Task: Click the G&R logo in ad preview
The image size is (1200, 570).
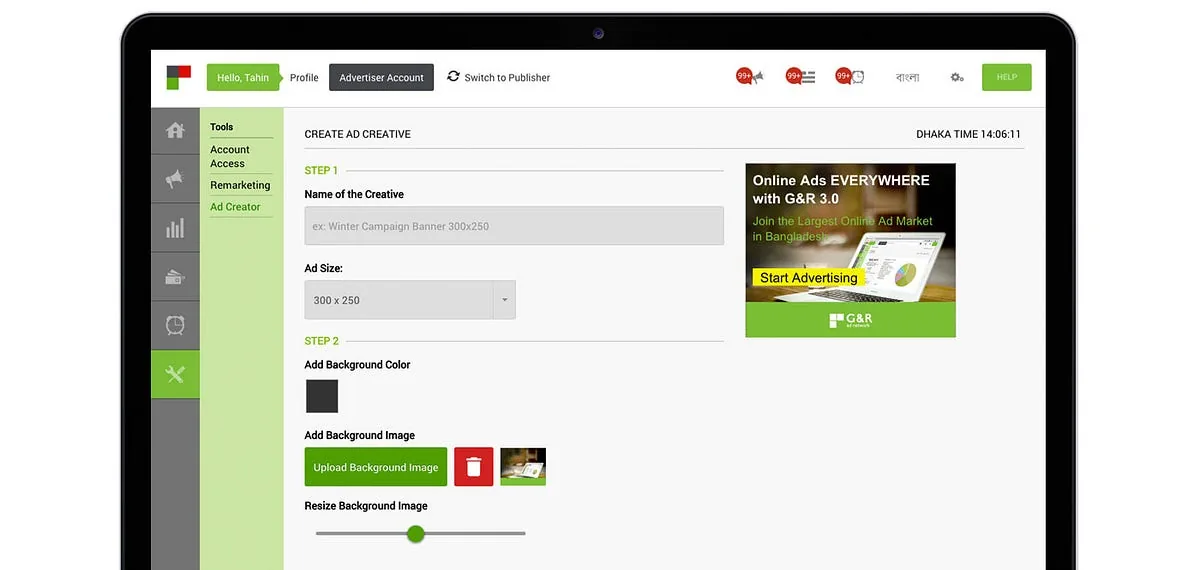Action: (x=851, y=320)
